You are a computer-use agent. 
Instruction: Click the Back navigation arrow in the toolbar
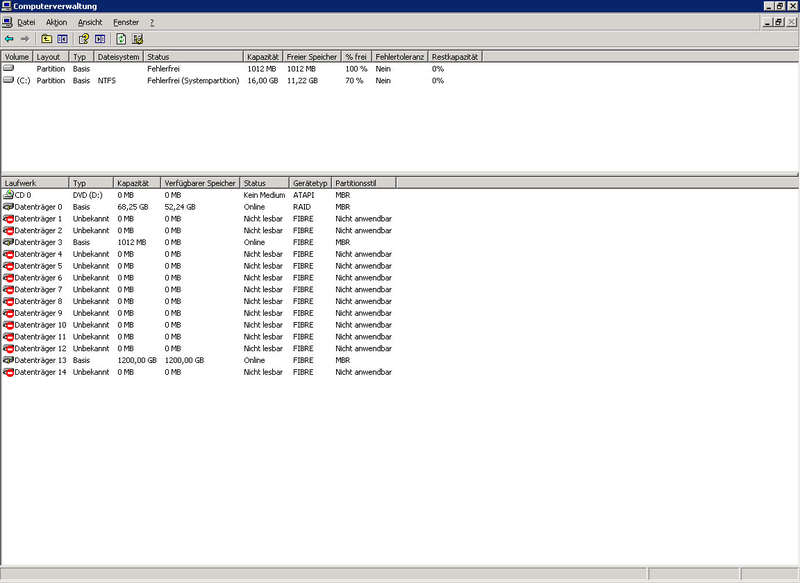click(x=9, y=39)
